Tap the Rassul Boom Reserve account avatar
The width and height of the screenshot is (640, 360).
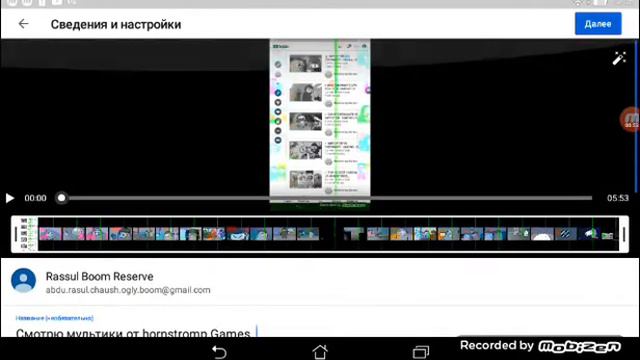point(23,280)
